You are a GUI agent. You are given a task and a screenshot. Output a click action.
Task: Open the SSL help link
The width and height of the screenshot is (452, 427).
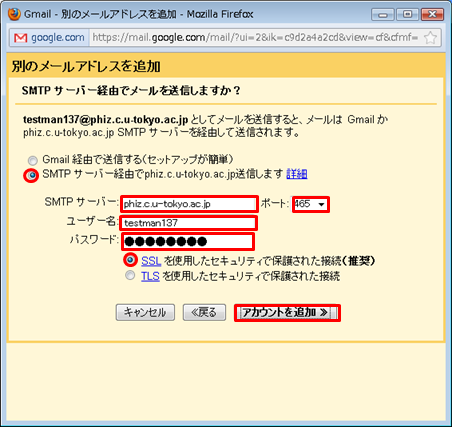point(151,261)
